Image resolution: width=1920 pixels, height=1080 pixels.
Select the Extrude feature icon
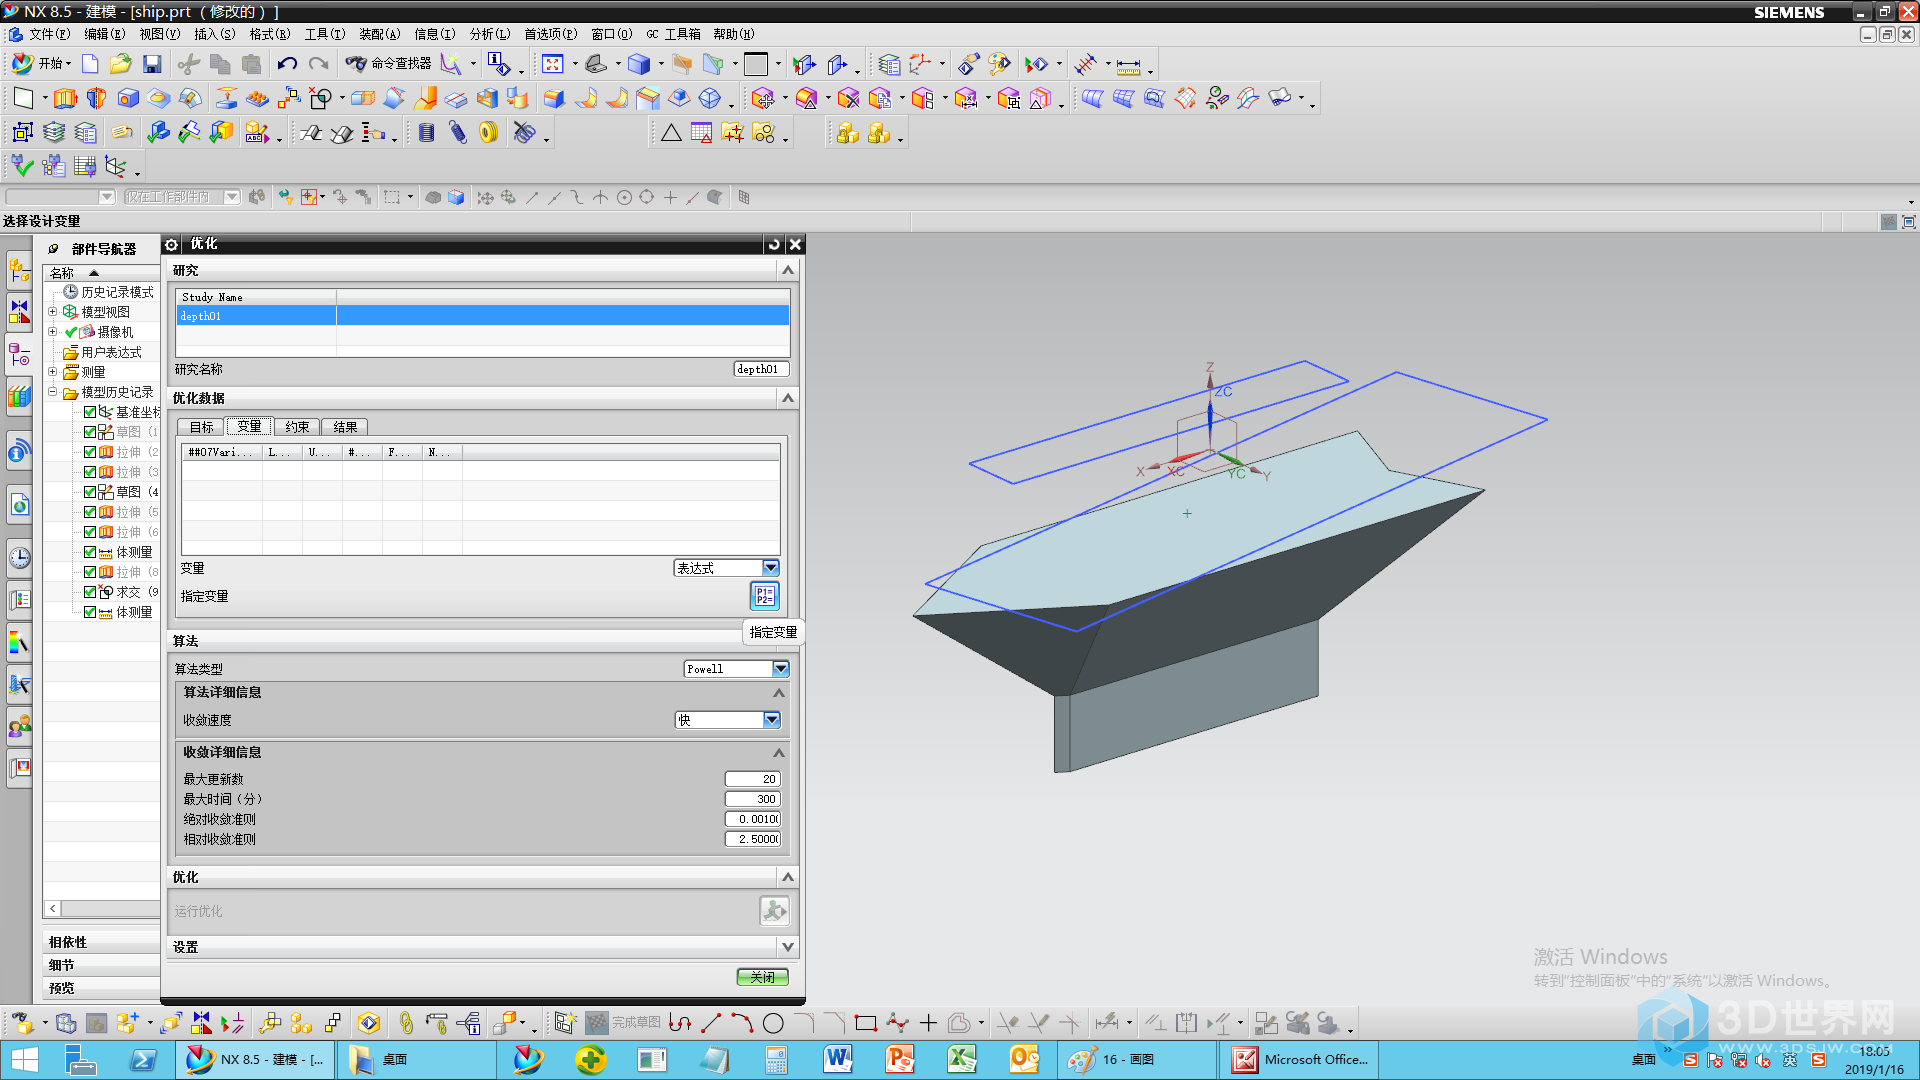65,98
